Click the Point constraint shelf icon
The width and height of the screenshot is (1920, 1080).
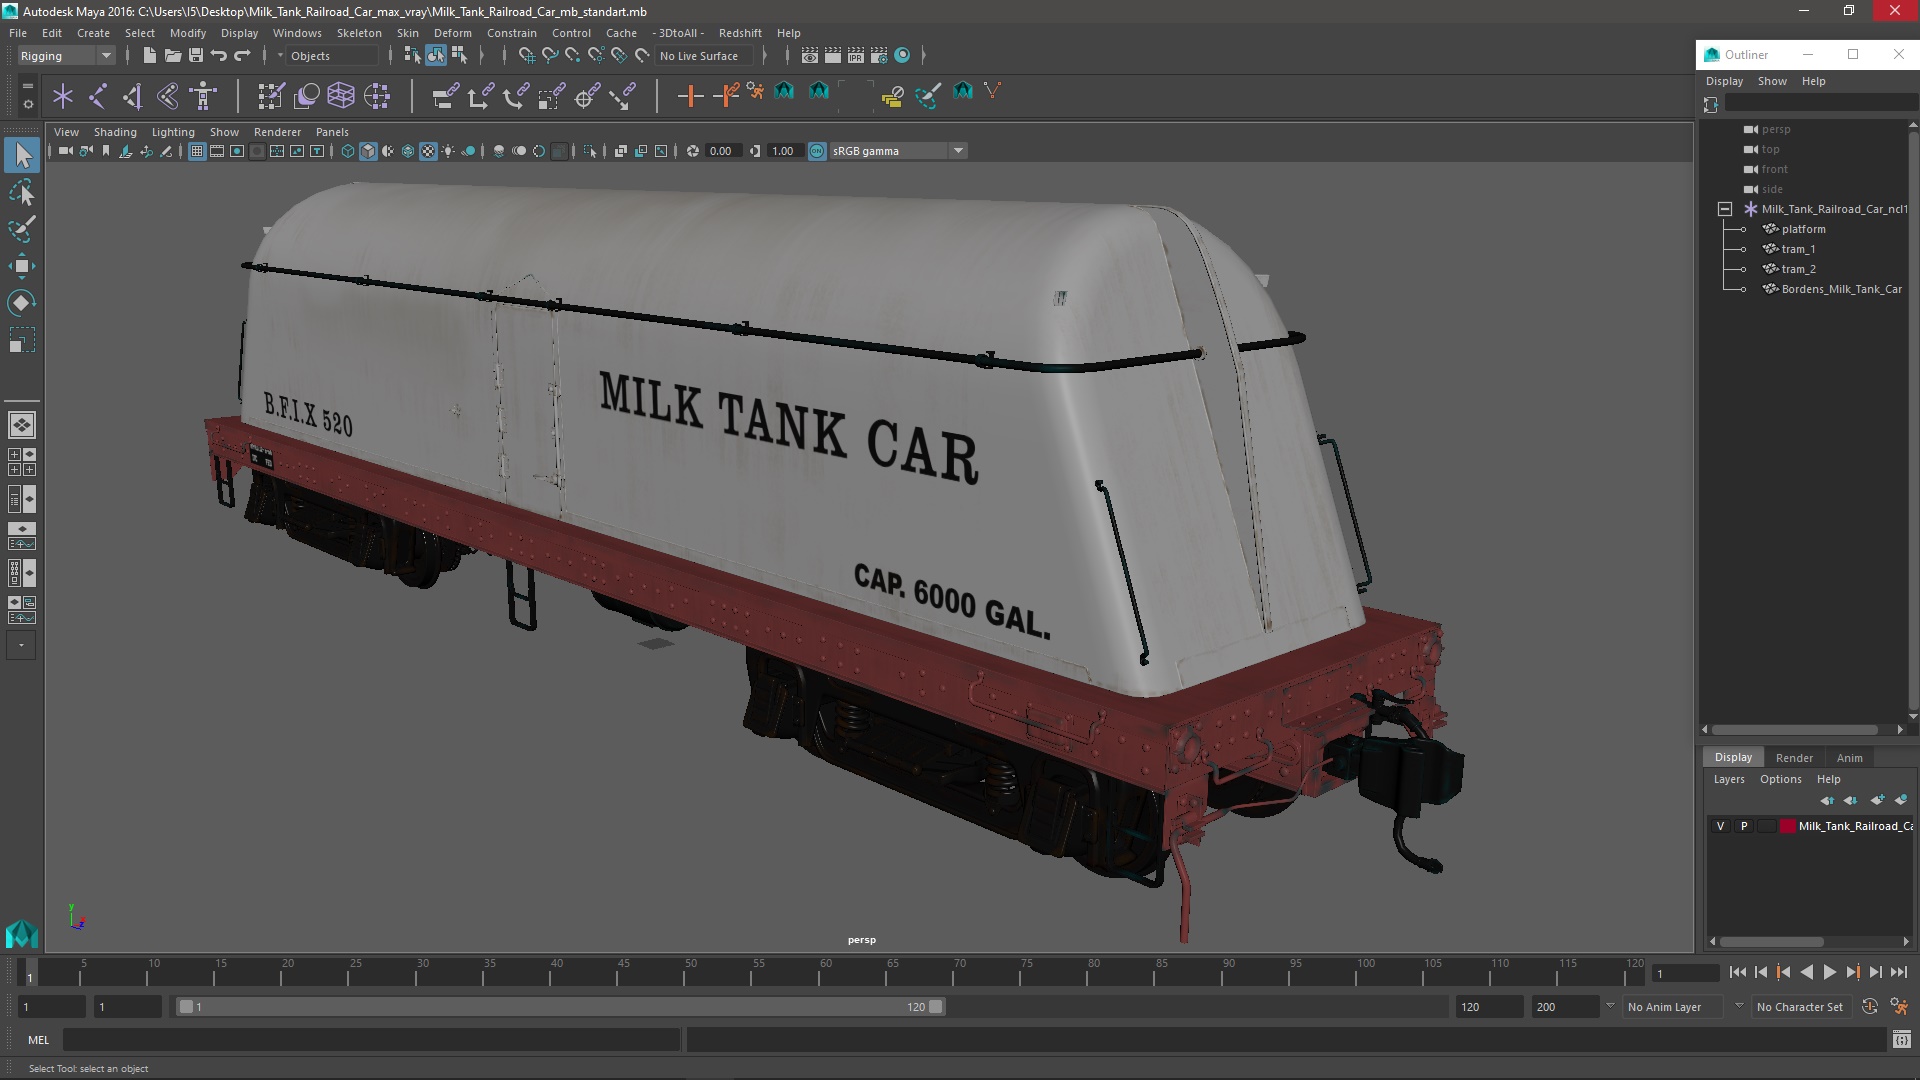coord(480,96)
